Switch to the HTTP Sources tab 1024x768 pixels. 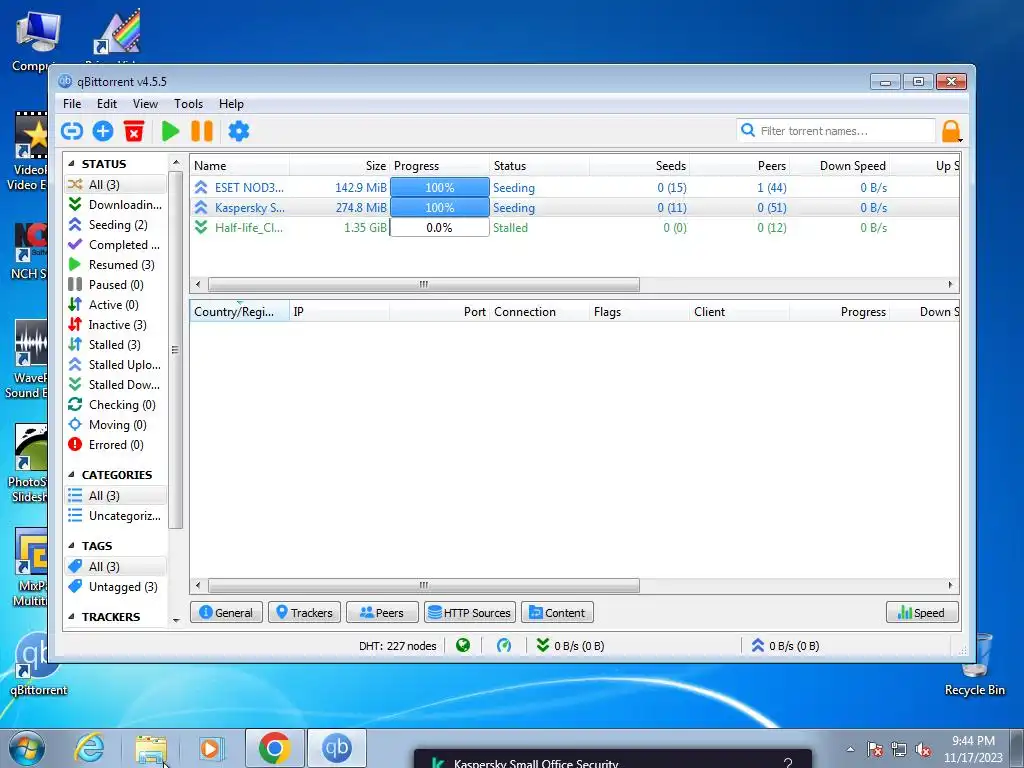470,613
